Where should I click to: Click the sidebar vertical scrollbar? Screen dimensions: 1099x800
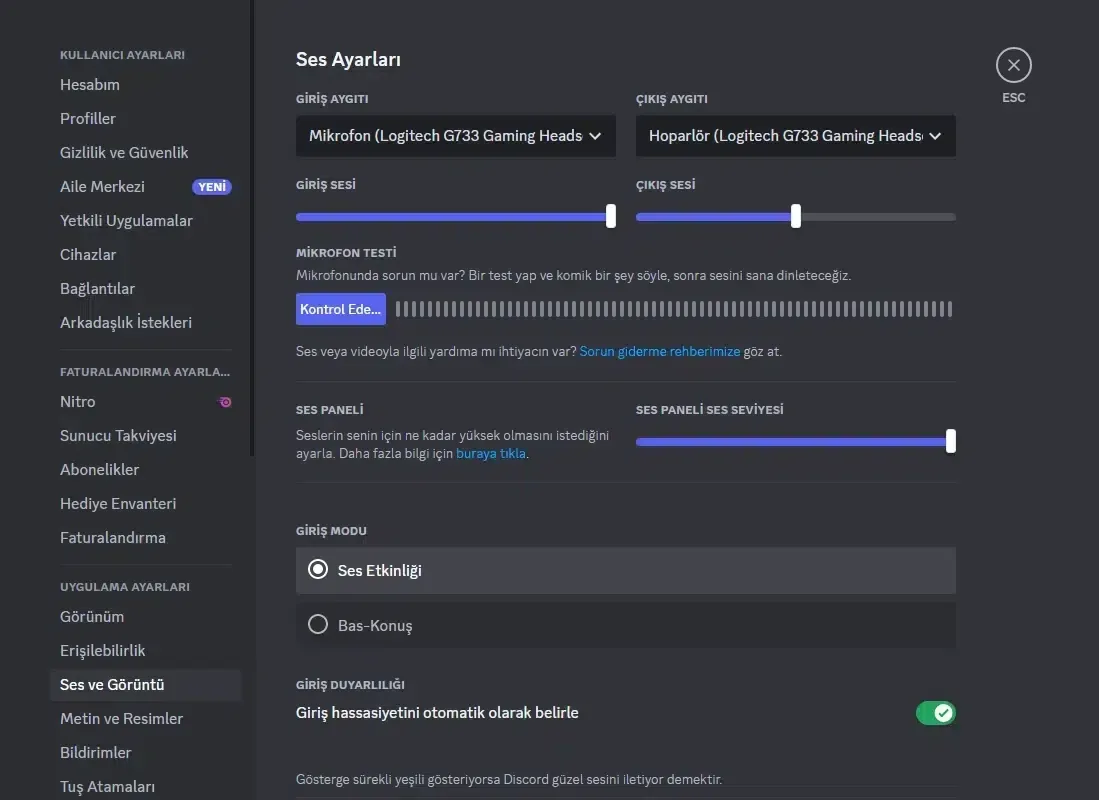pyautogui.click(x=252, y=228)
